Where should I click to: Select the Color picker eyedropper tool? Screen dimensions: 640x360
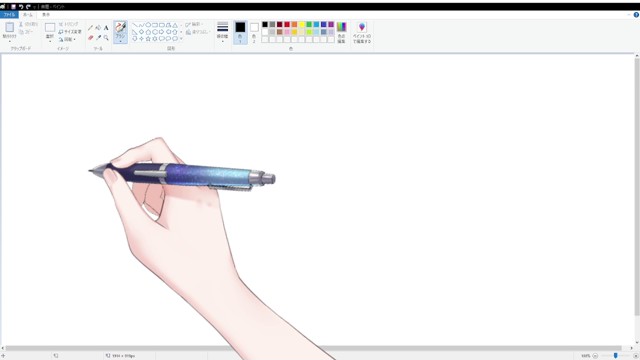pyautogui.click(x=98, y=38)
